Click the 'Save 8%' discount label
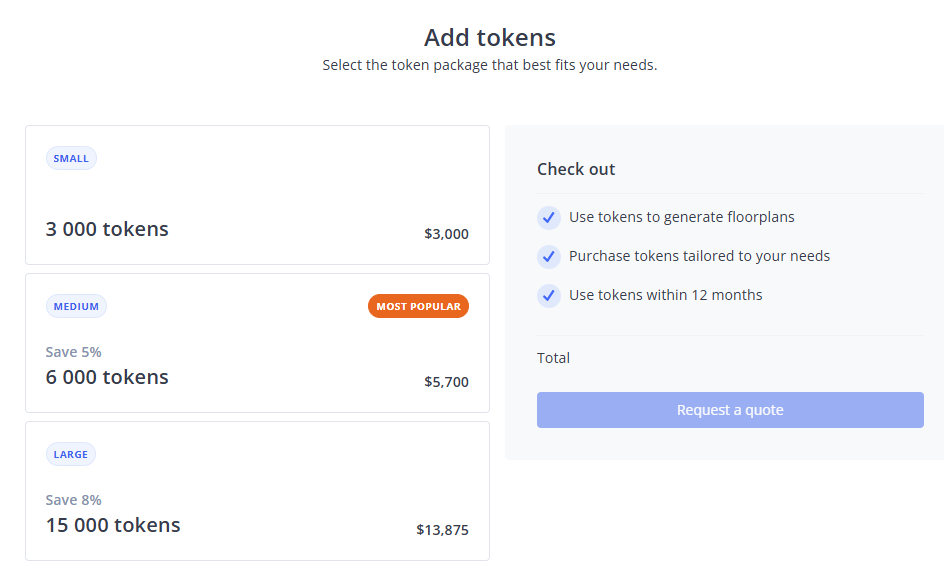Image resolution: width=944 pixels, height=576 pixels. [73, 500]
